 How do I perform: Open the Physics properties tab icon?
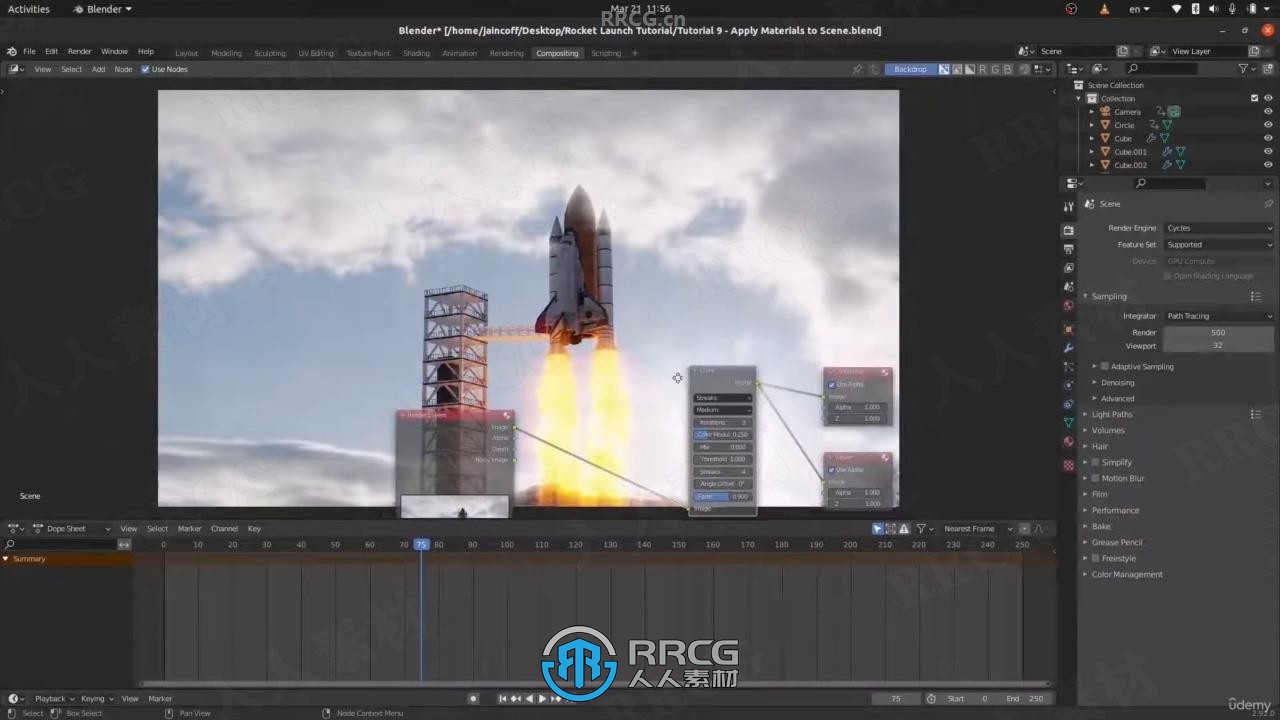pos(1068,386)
